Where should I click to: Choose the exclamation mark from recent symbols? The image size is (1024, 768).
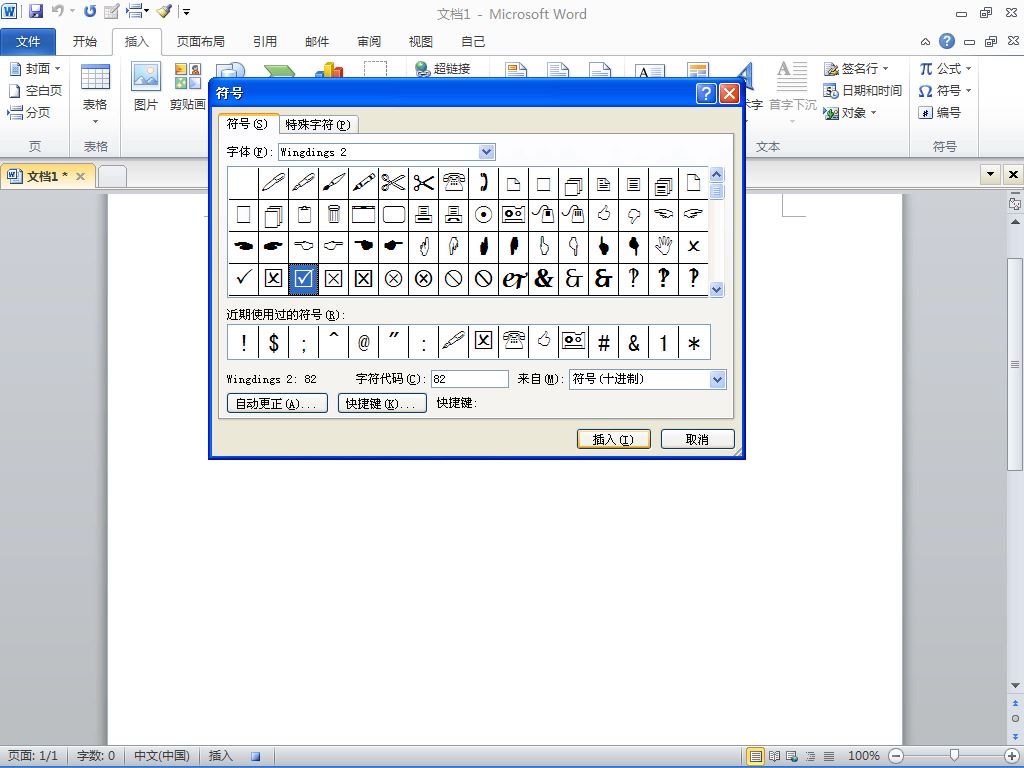[x=244, y=342]
